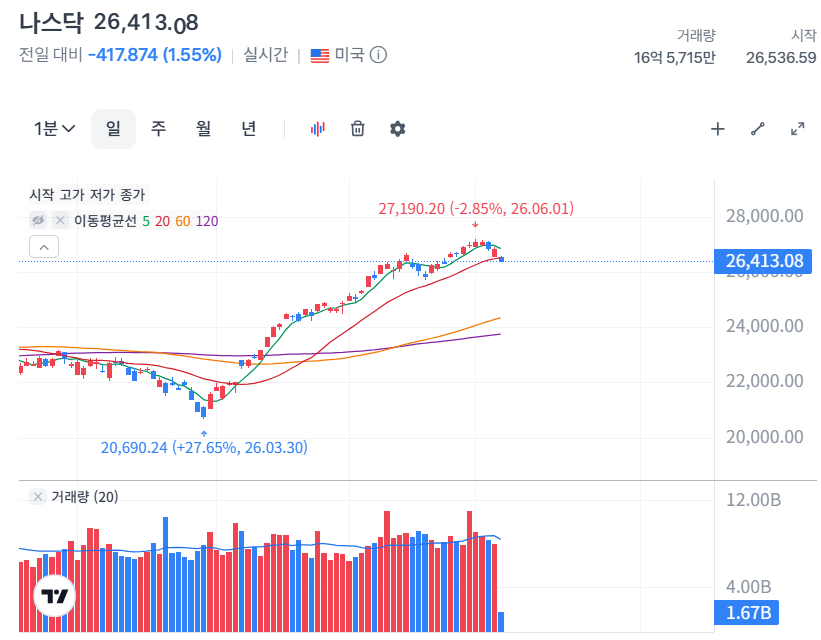Click the high marker 27,190.20 annotation

click(x=476, y=208)
